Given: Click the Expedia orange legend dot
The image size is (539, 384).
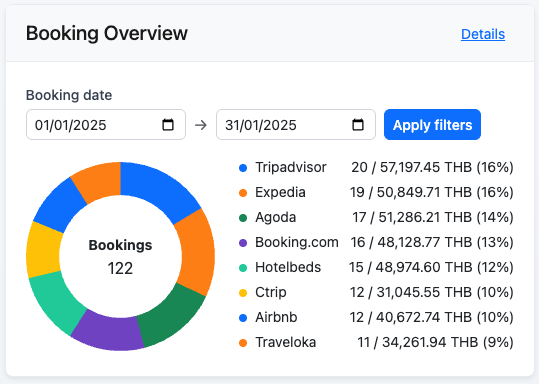Looking at the screenshot, I should [x=243, y=193].
